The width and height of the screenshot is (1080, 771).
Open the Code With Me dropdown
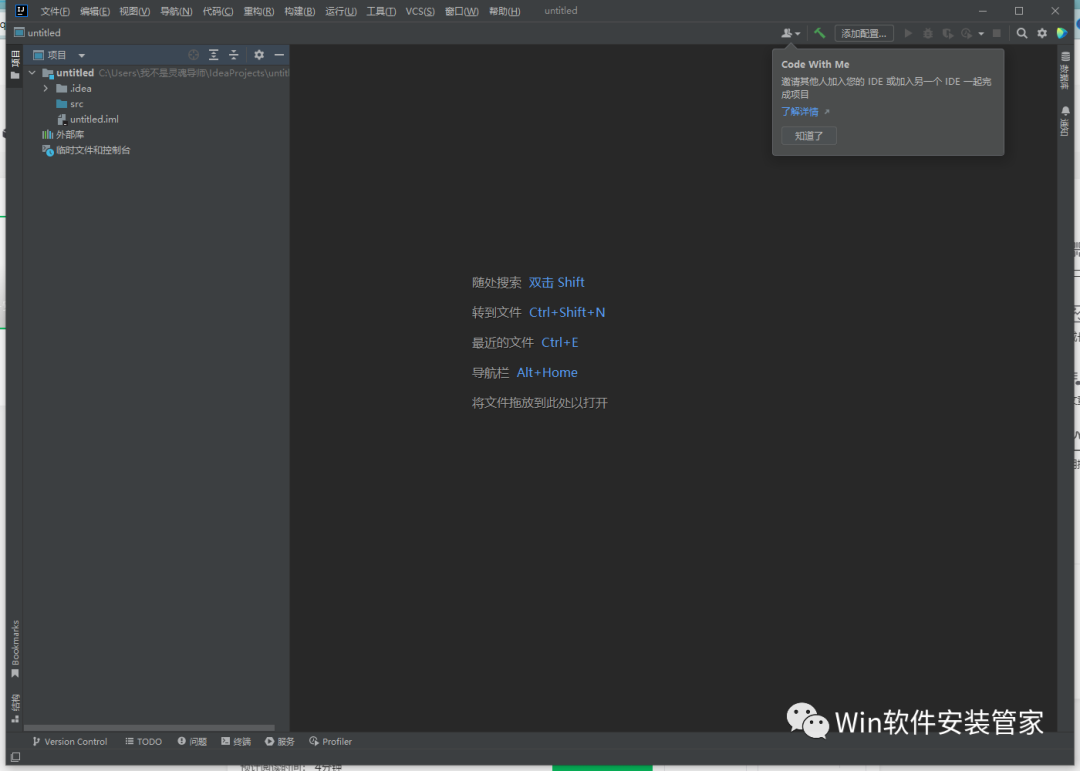pos(791,33)
